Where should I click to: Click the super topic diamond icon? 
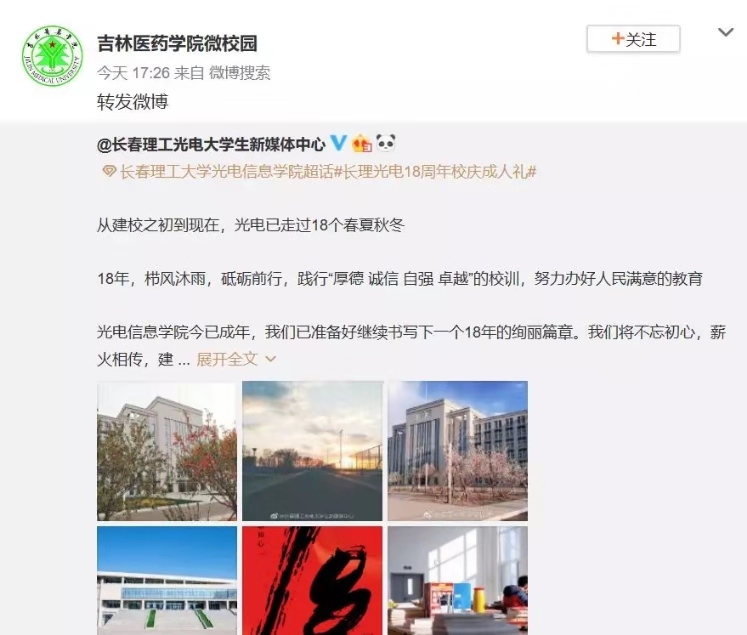point(109,171)
